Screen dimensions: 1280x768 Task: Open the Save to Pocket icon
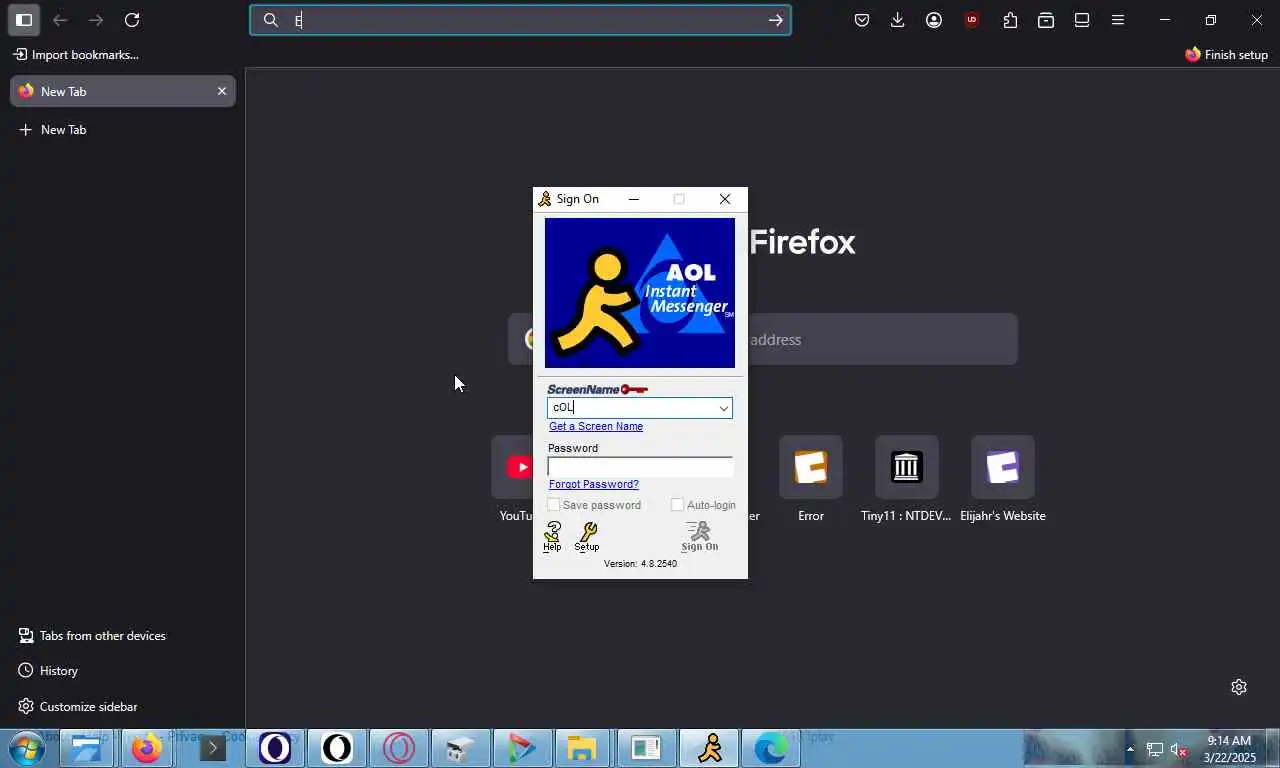pyautogui.click(x=862, y=20)
